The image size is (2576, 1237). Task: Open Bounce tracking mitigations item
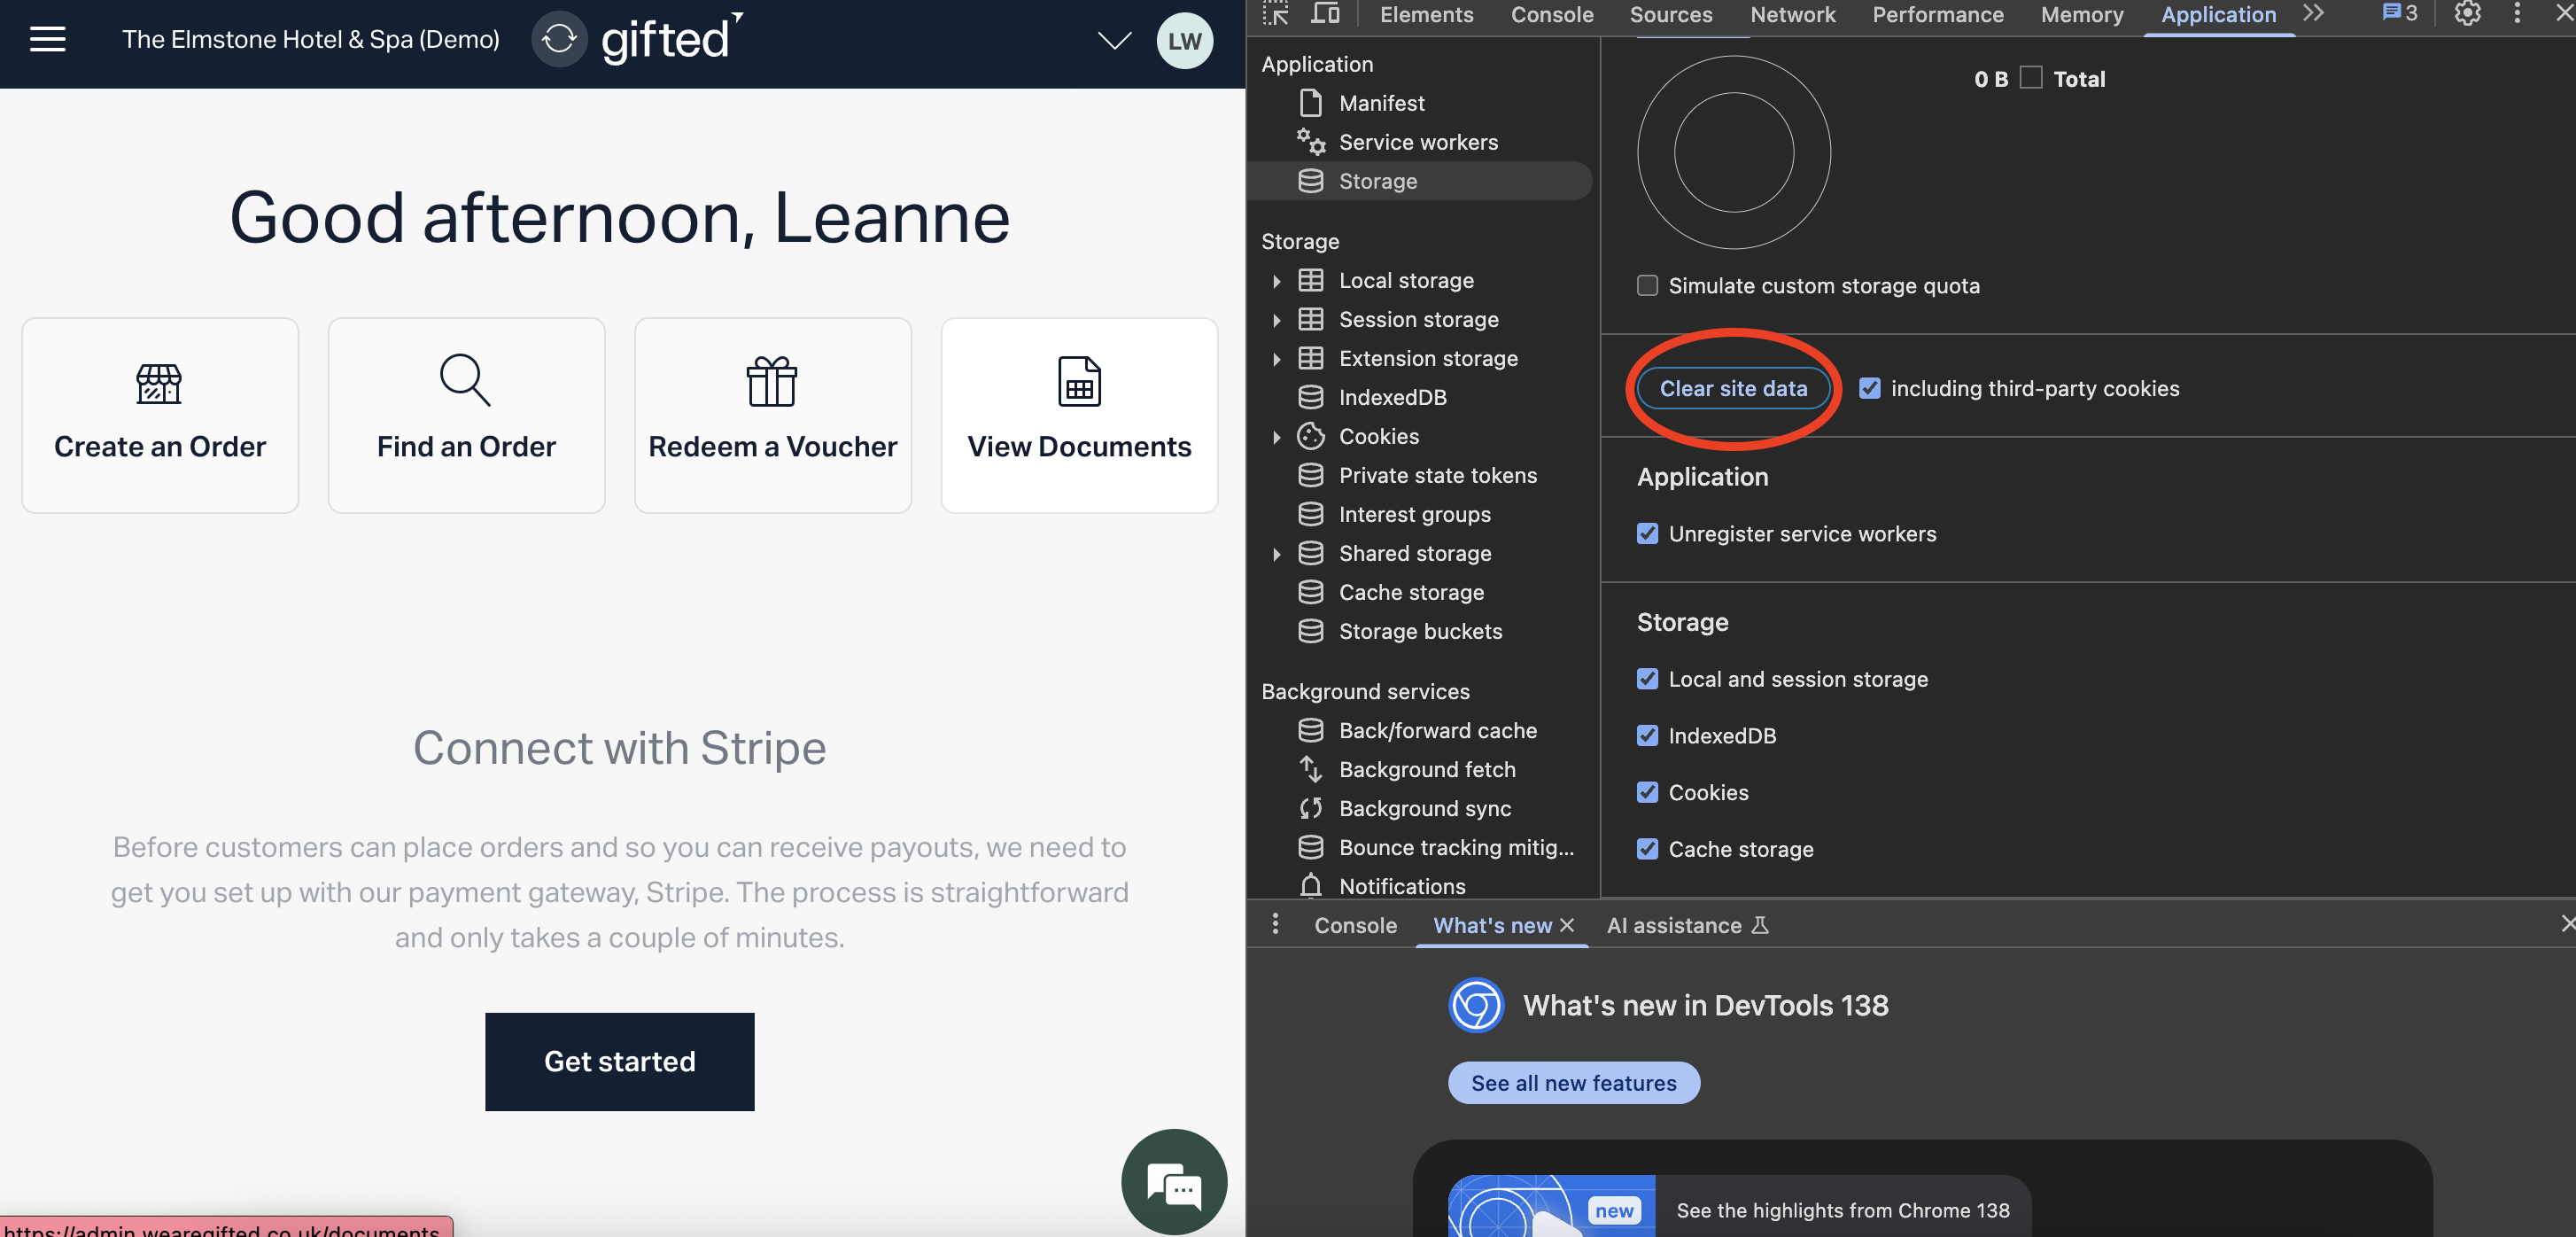pyautogui.click(x=1455, y=847)
